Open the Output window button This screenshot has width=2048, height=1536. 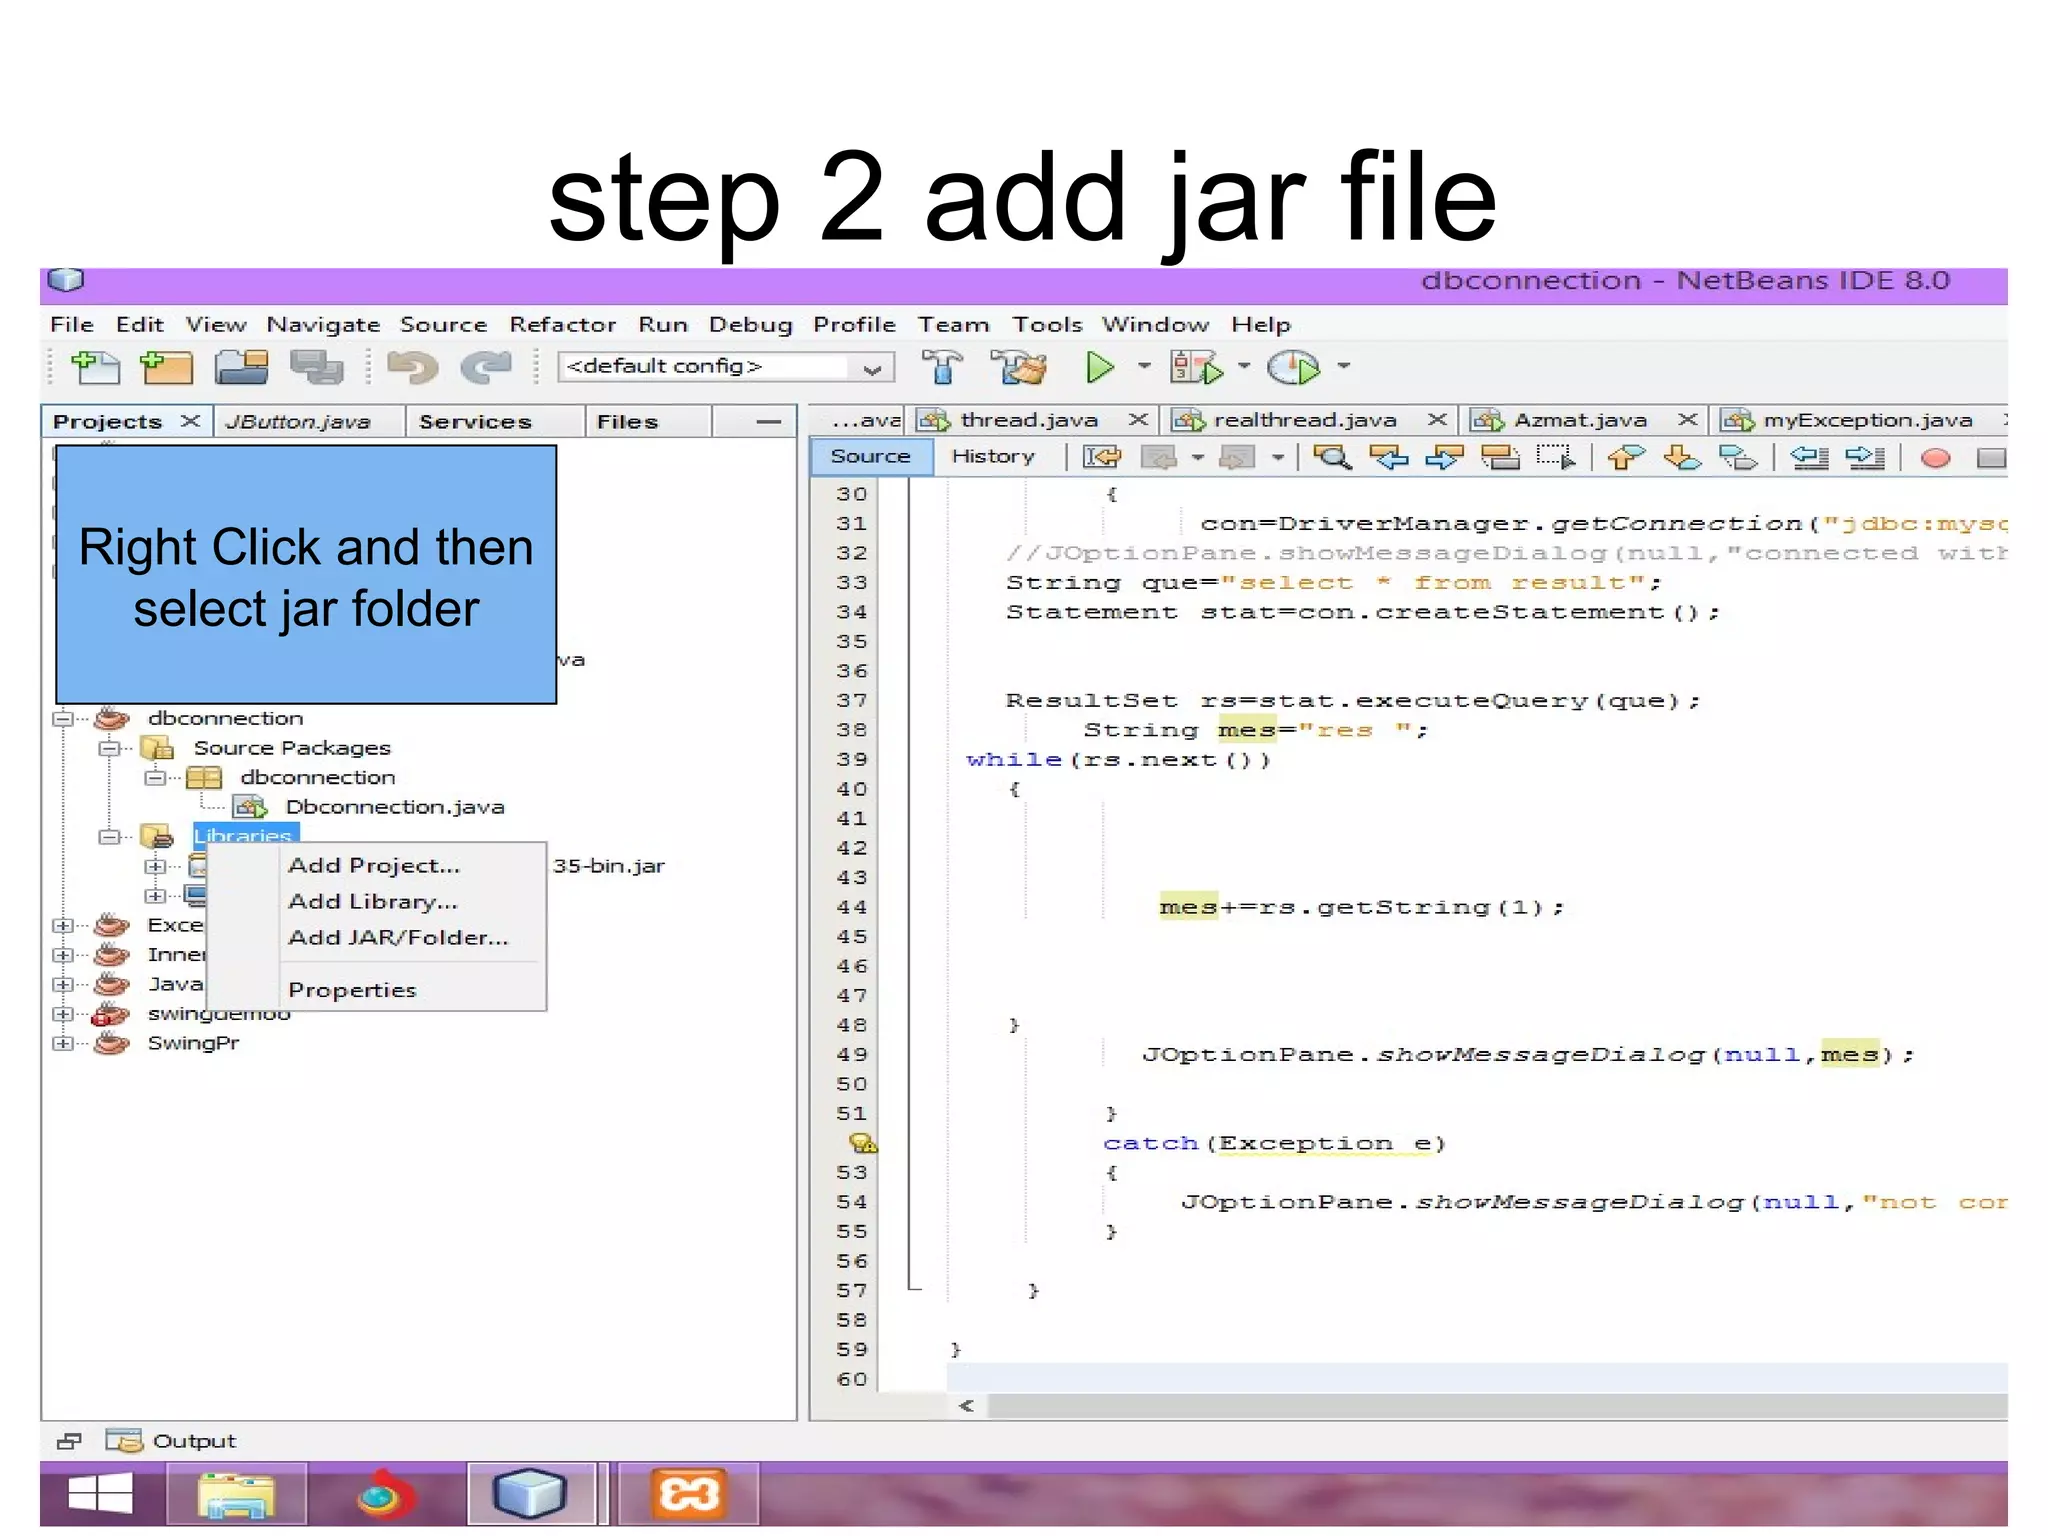pos(171,1441)
